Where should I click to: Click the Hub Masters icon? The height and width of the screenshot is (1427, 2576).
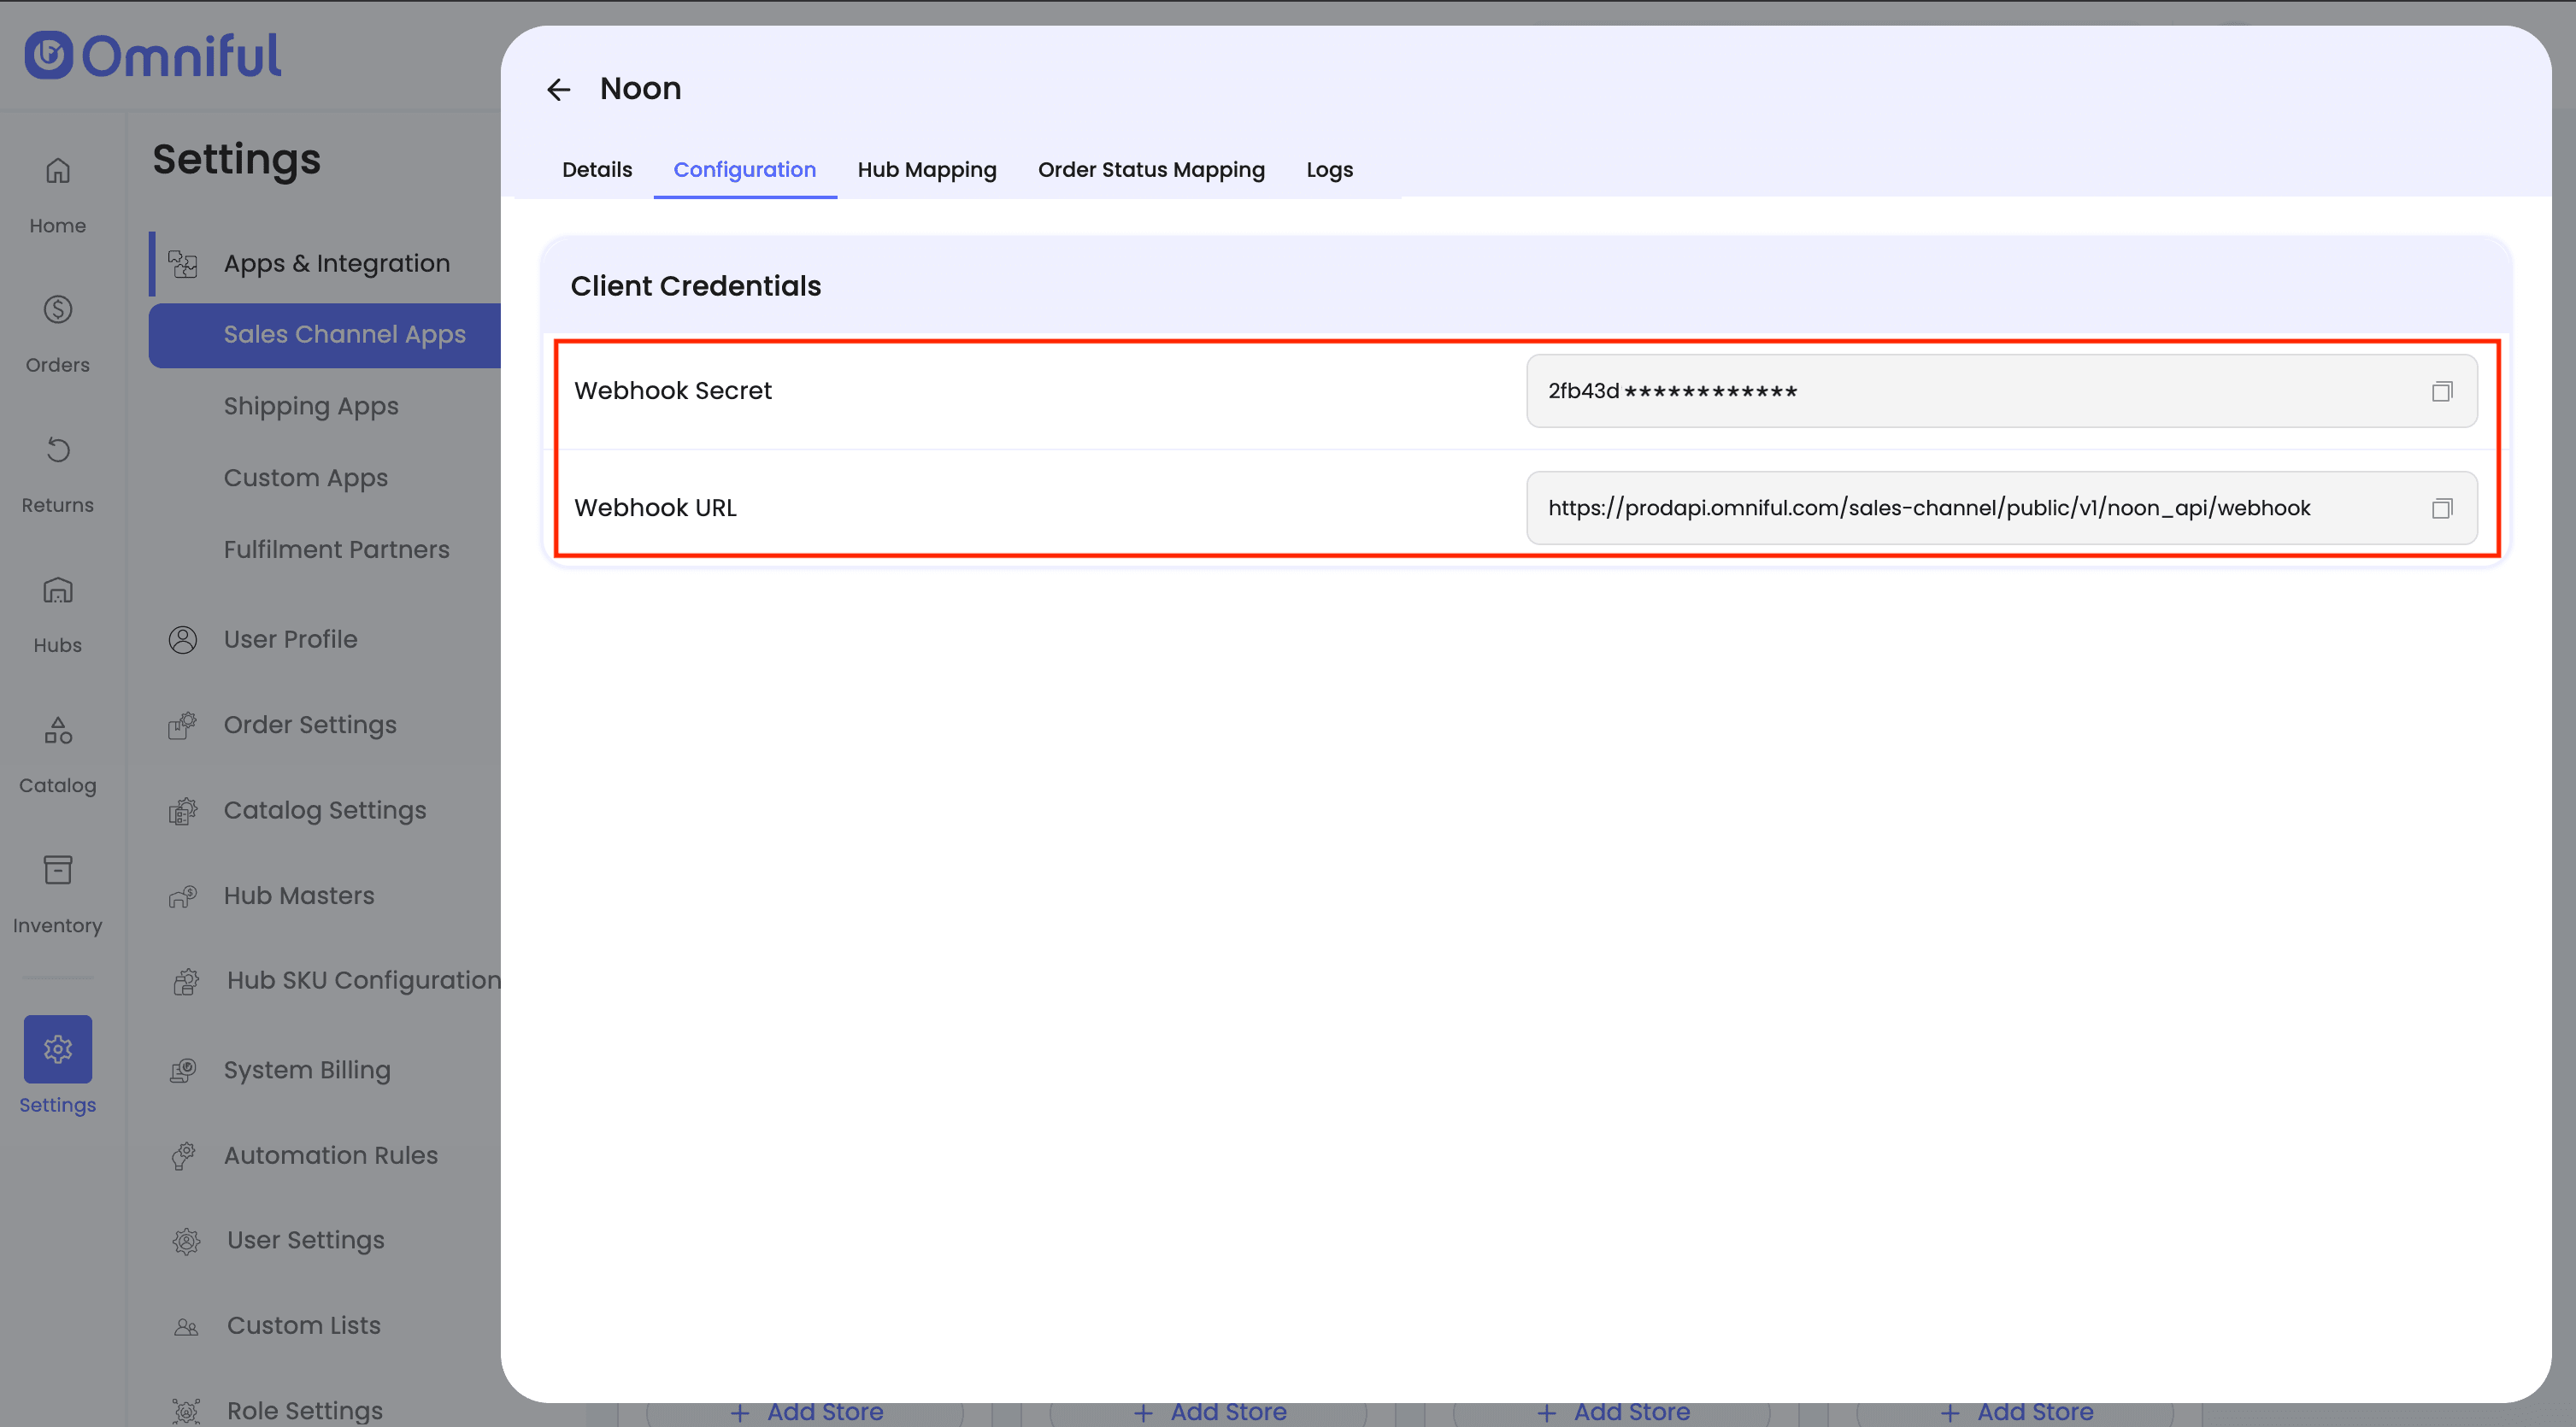183,896
